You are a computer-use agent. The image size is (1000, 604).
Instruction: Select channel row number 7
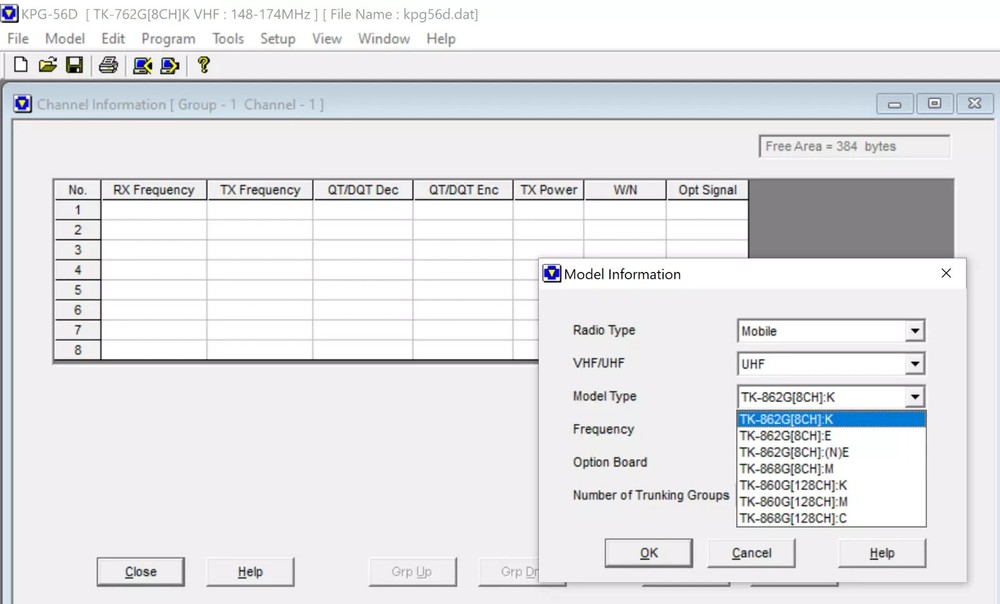point(78,330)
